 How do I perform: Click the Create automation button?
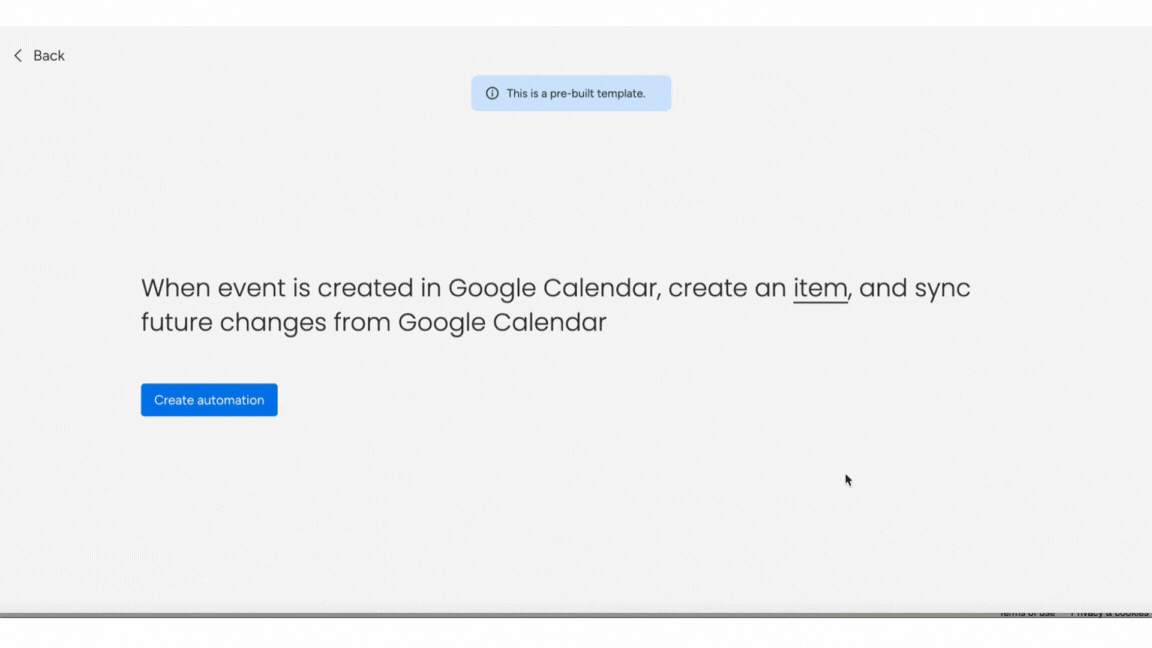pos(209,400)
